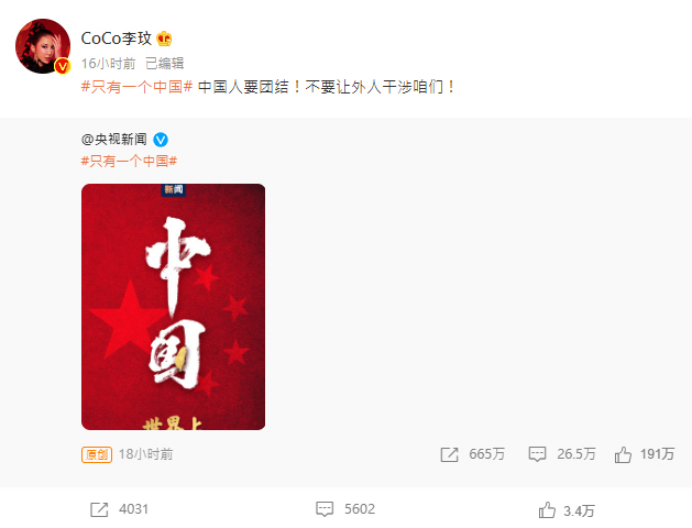Like the post showing 3.4万 likes
The image size is (692, 528).
547,510
